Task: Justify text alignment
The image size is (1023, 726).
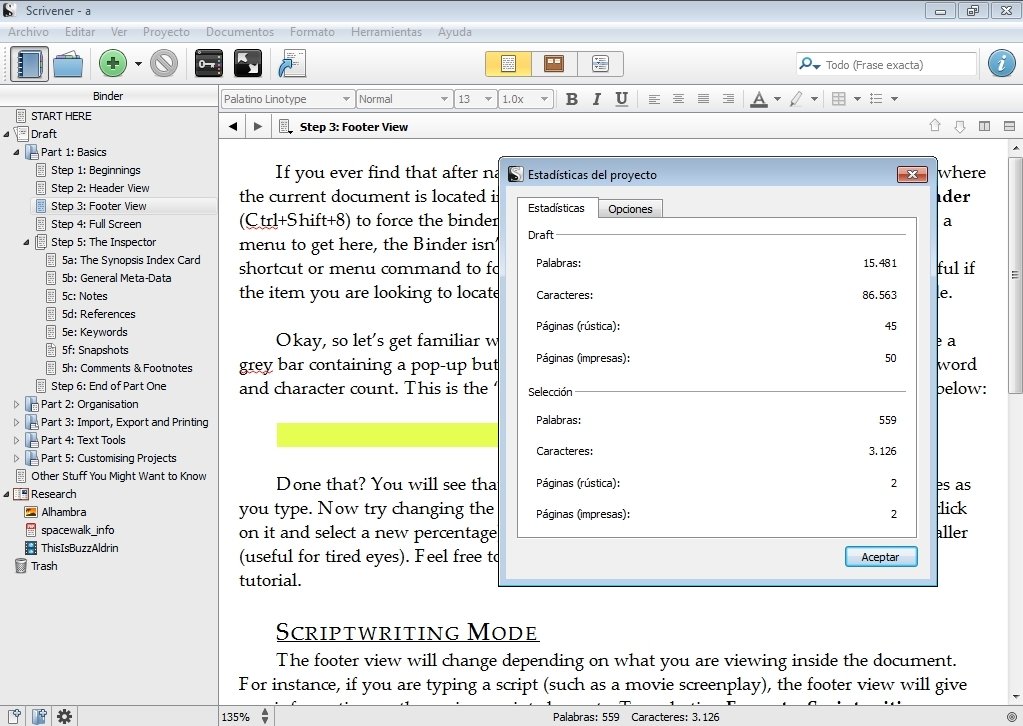Action: (703, 99)
